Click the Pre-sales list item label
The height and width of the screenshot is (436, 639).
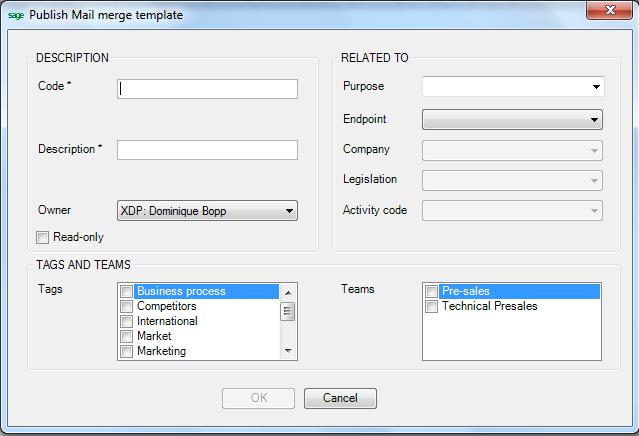click(466, 292)
